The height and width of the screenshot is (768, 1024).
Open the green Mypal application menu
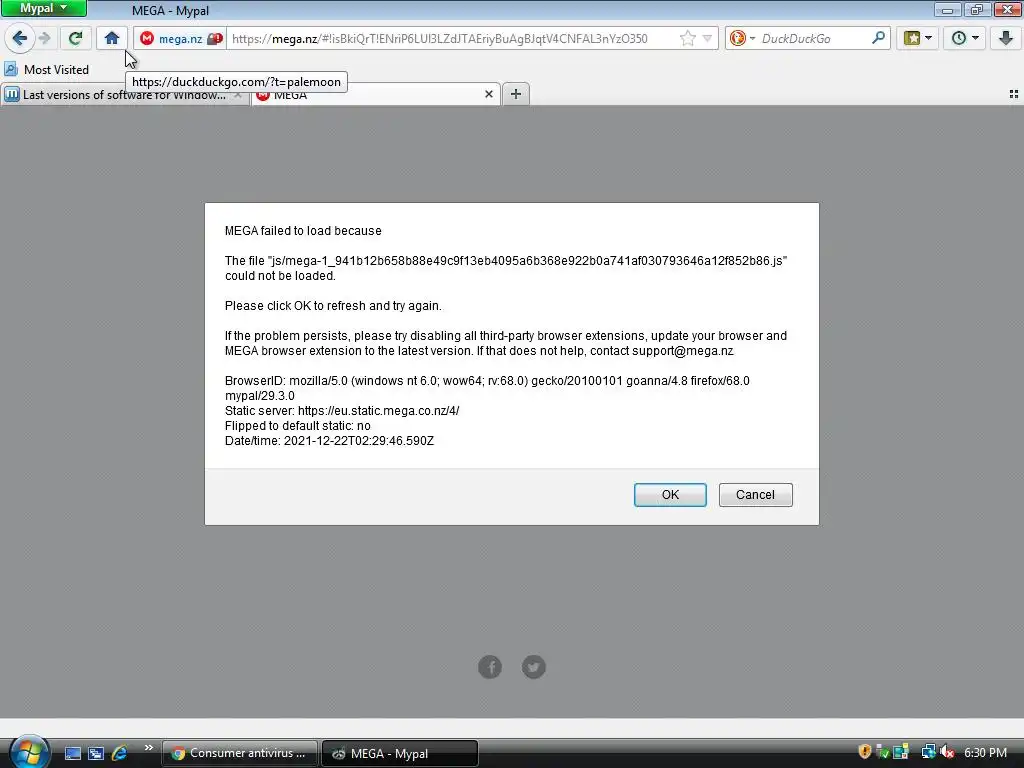[x=43, y=8]
